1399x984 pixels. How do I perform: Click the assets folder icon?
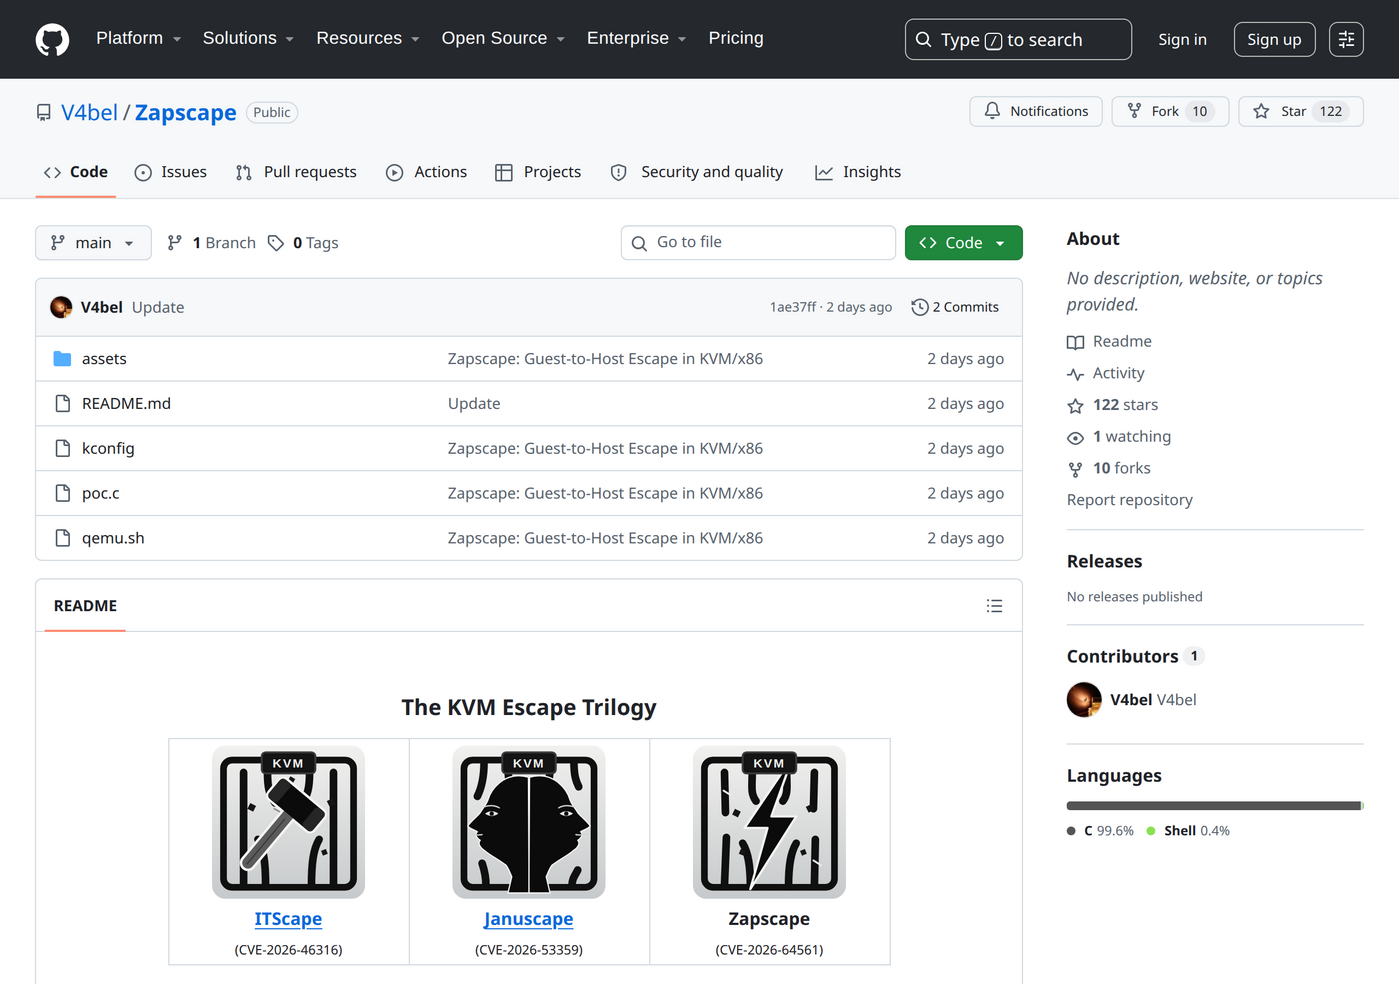coord(62,359)
